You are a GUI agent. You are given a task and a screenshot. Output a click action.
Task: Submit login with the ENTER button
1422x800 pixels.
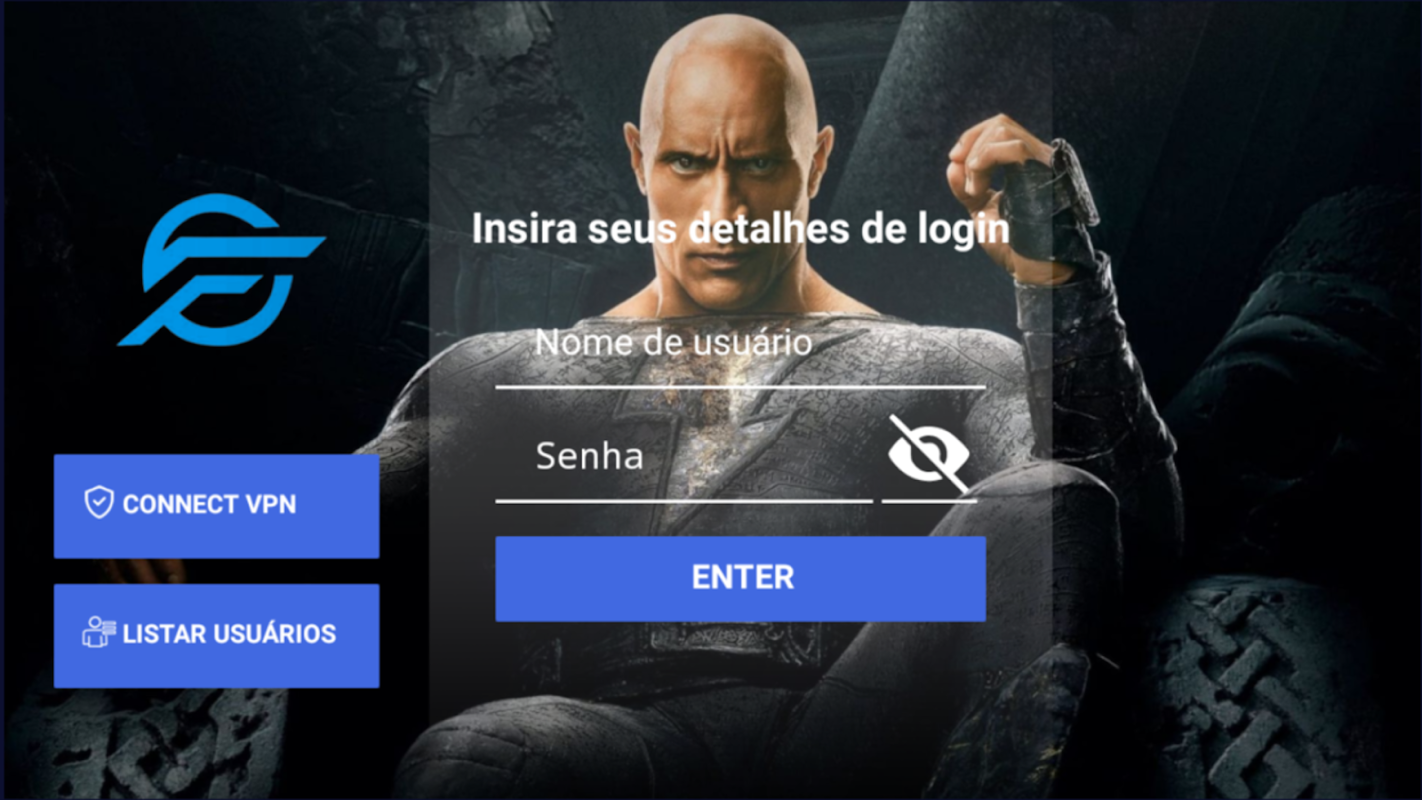[741, 578]
